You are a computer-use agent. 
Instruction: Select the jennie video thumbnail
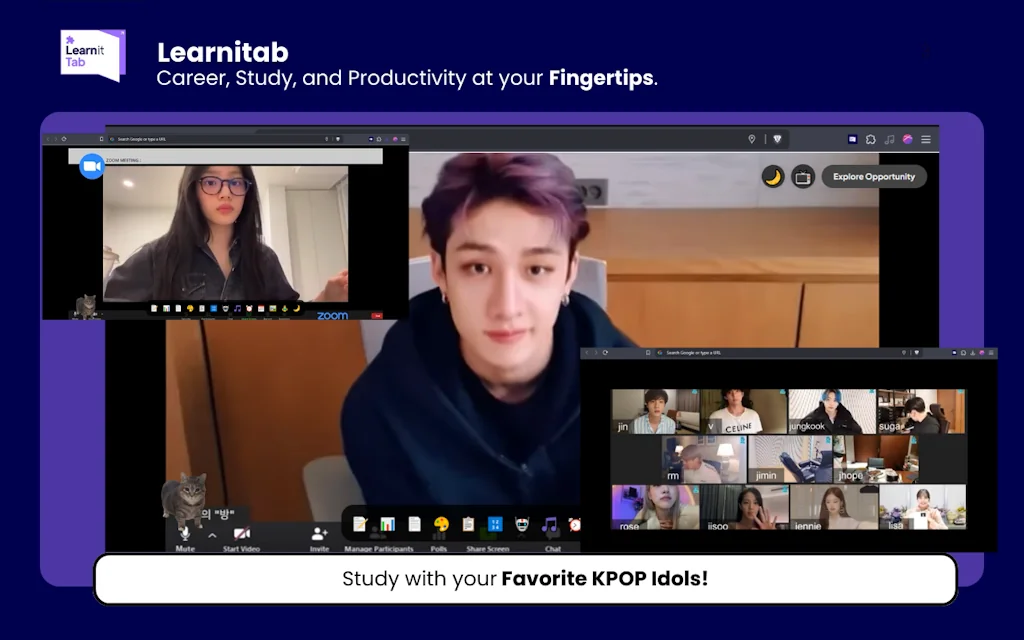coord(833,507)
